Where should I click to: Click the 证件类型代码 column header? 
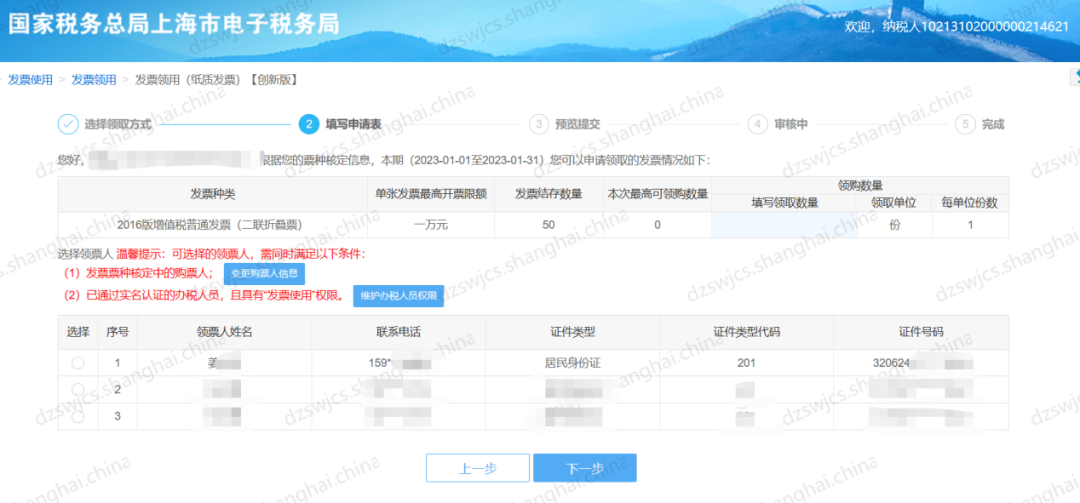click(x=746, y=332)
